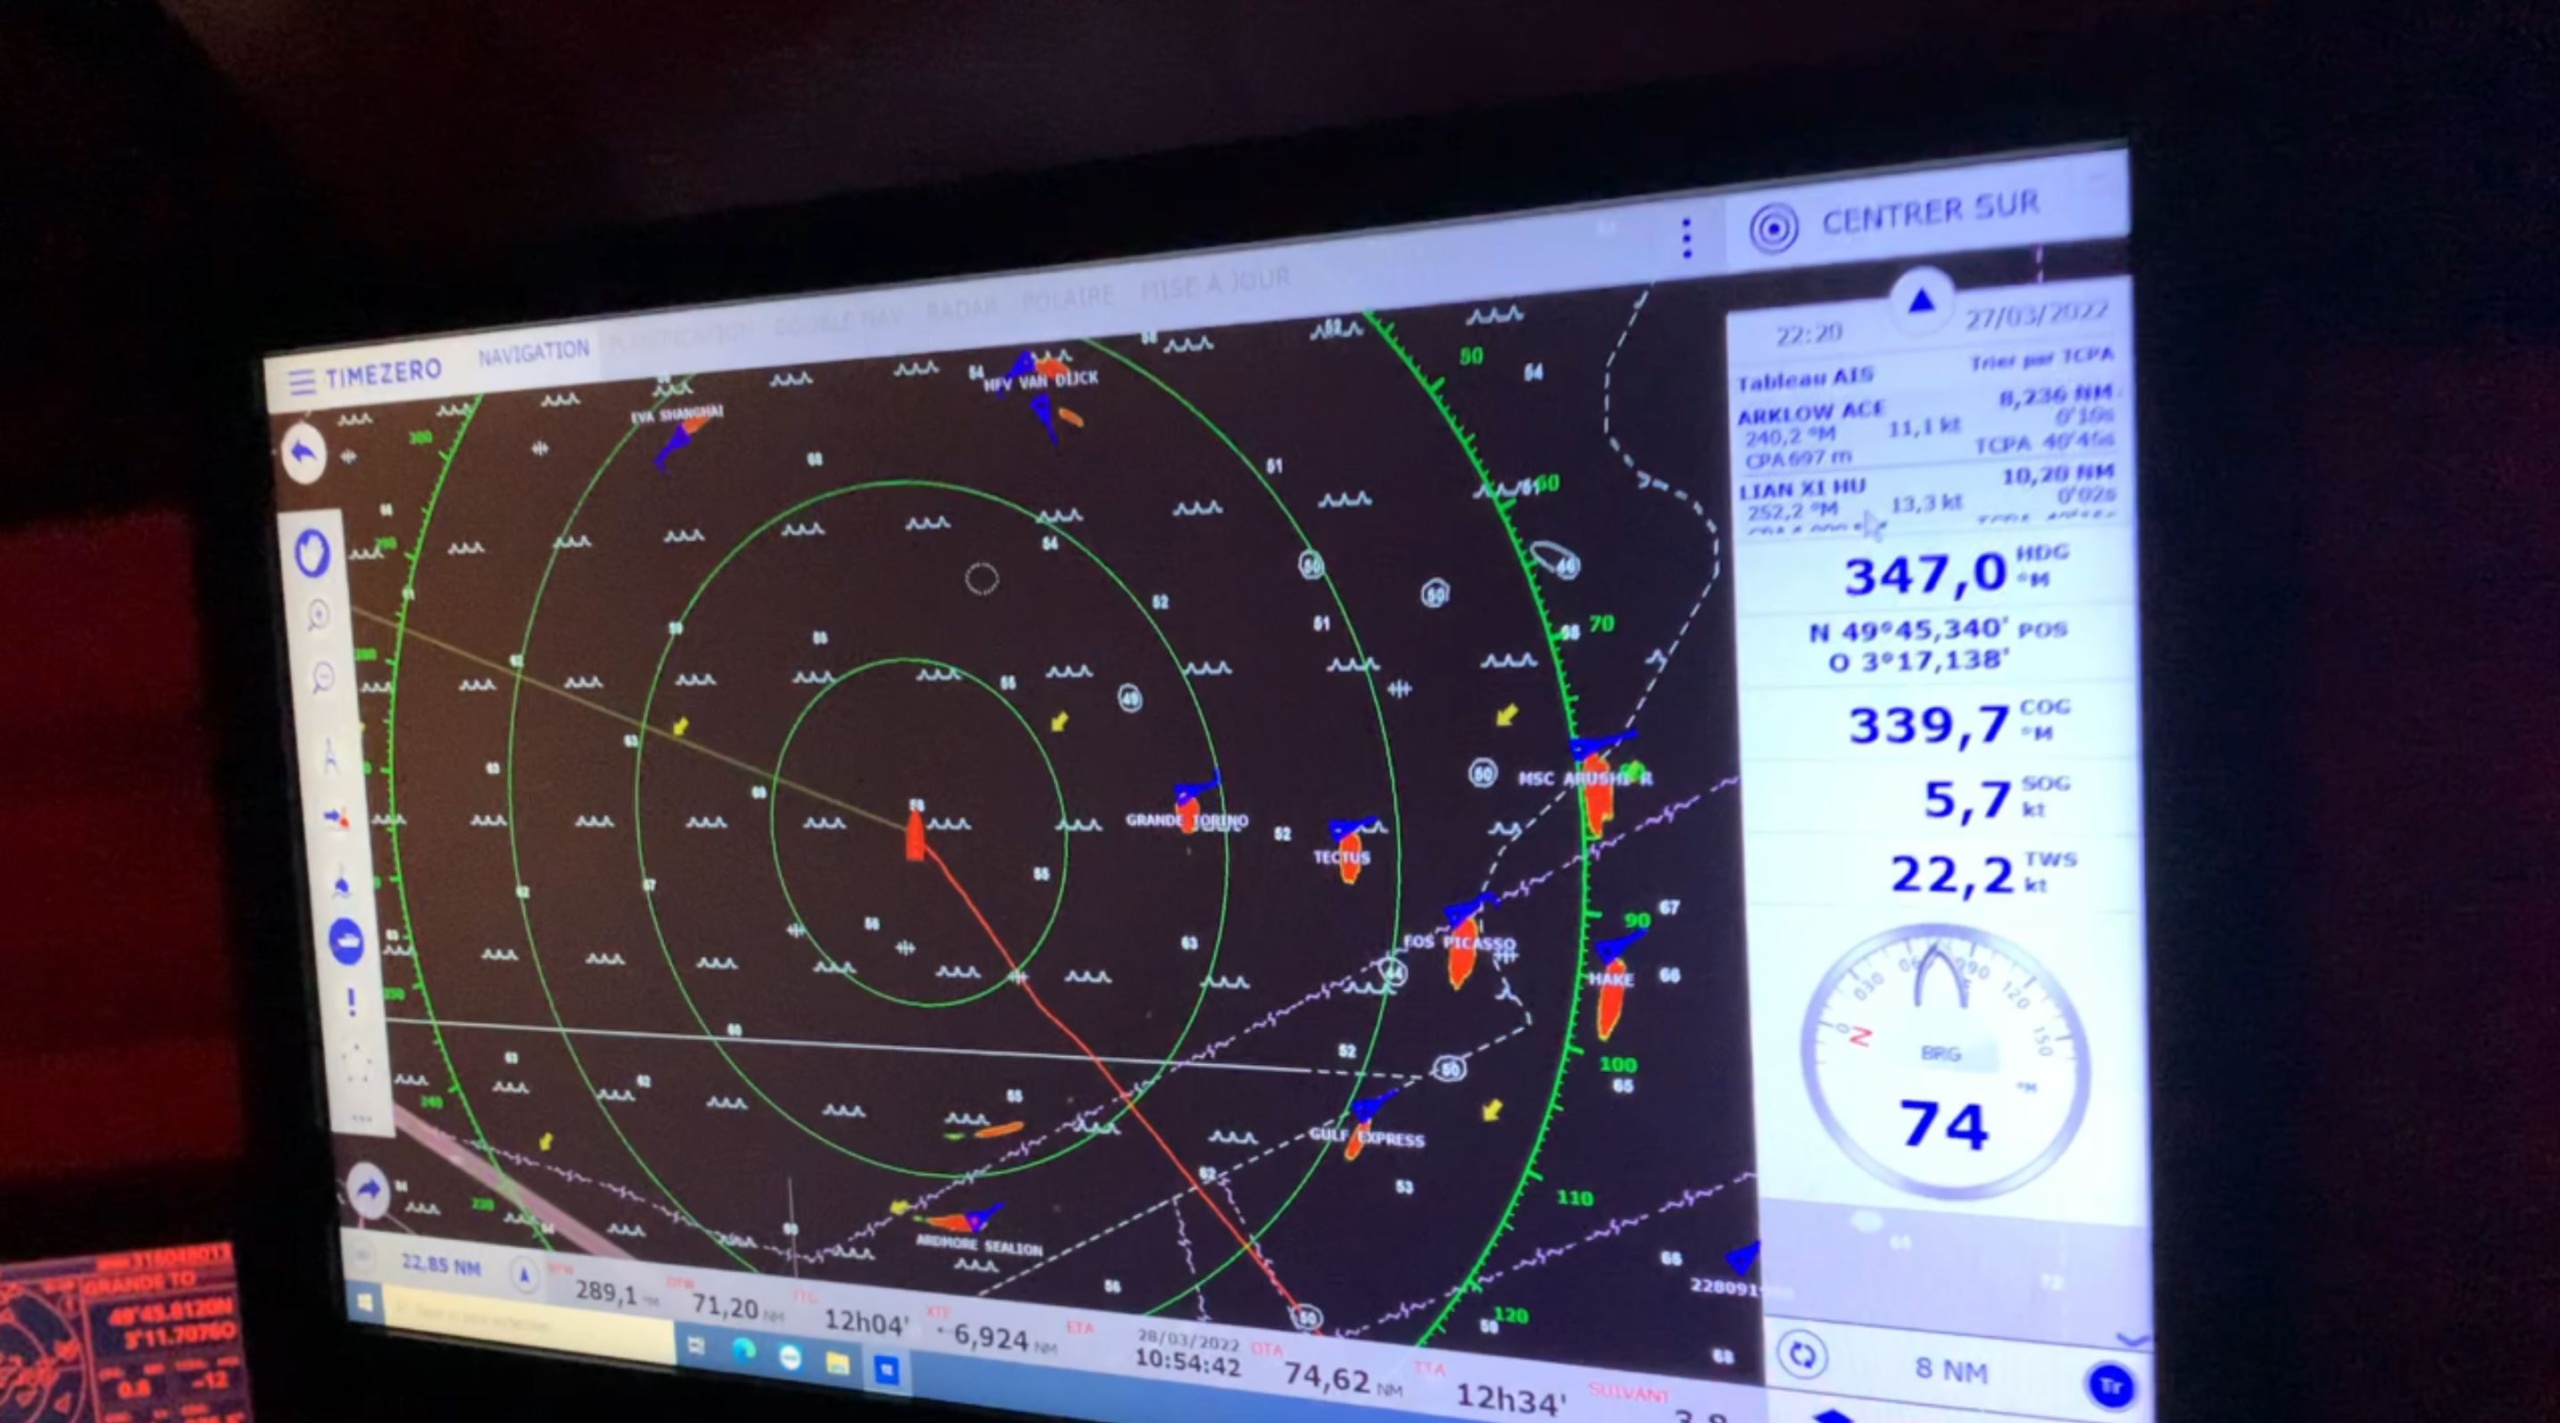The image size is (2560, 1423).
Task: Click the circular refresh icon beside 8 NM
Action: 1803,1356
